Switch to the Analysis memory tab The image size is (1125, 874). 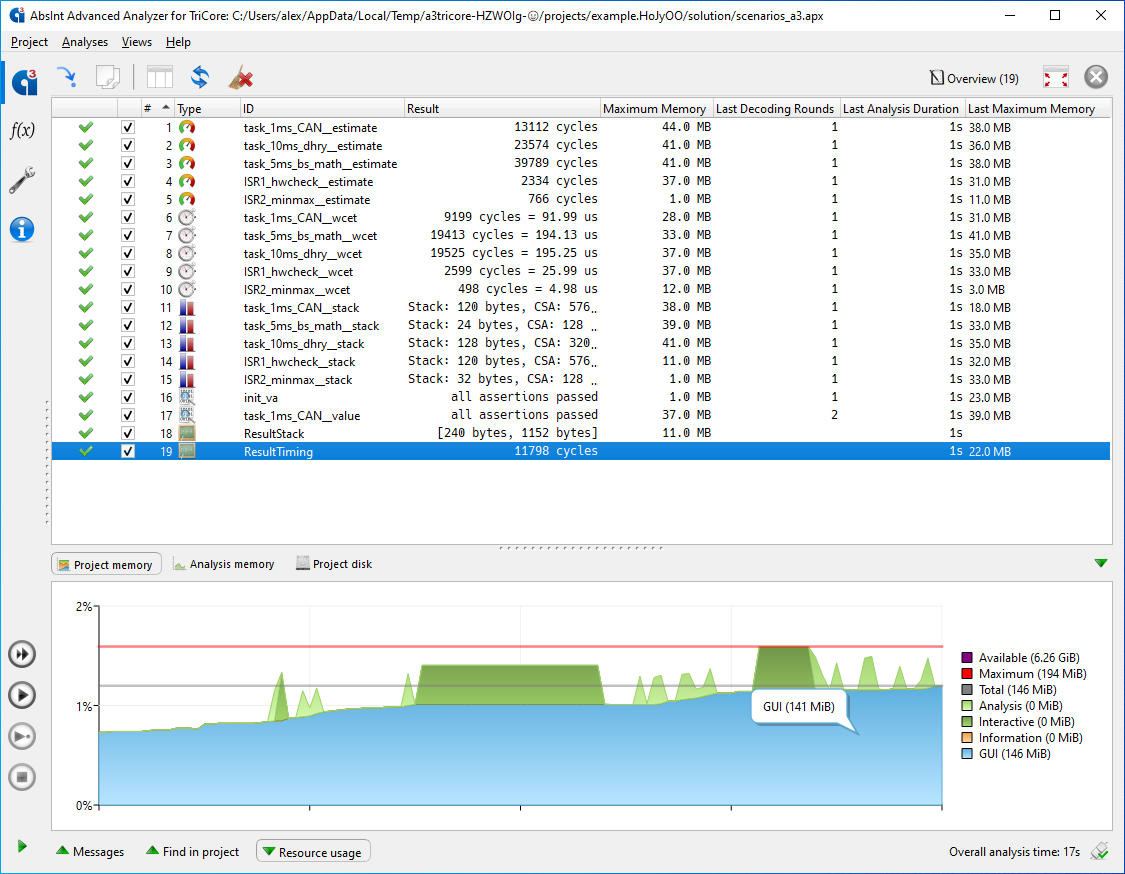click(x=224, y=564)
